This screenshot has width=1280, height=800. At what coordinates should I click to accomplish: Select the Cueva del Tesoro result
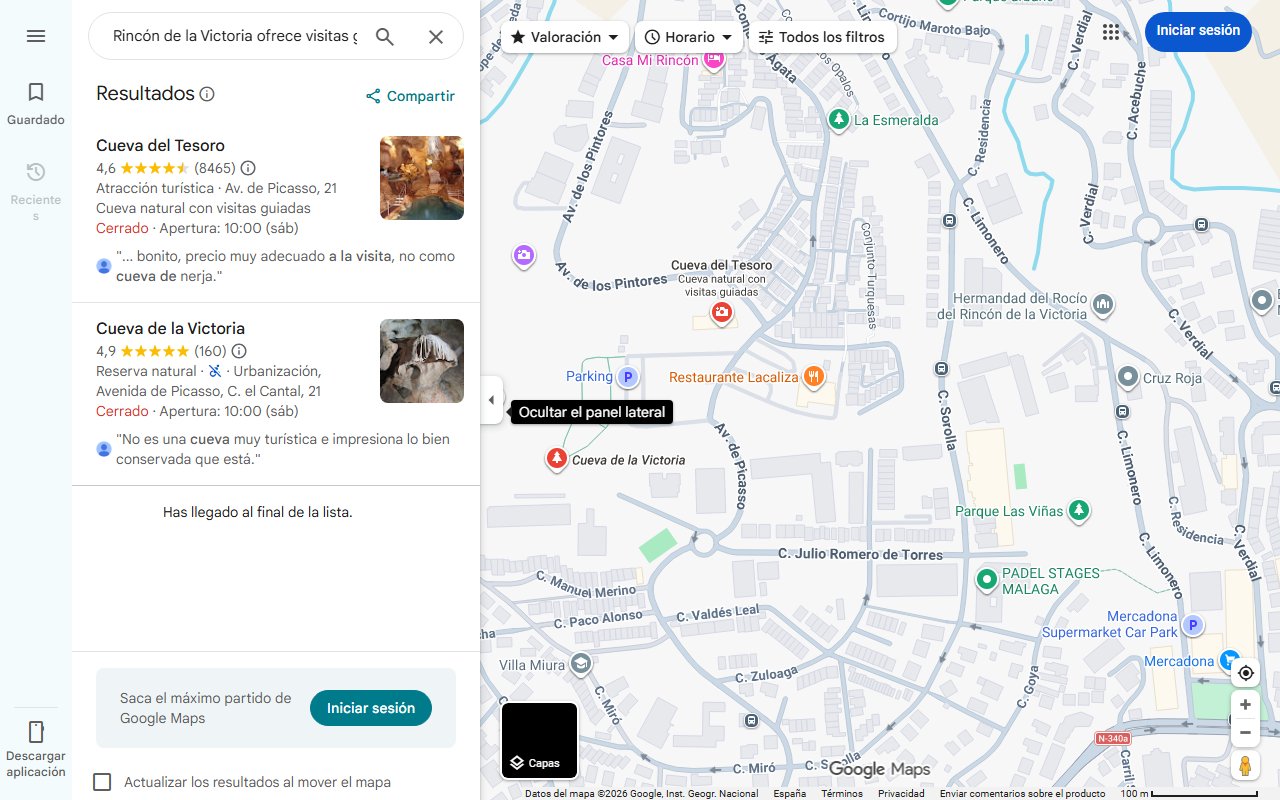tap(160, 146)
